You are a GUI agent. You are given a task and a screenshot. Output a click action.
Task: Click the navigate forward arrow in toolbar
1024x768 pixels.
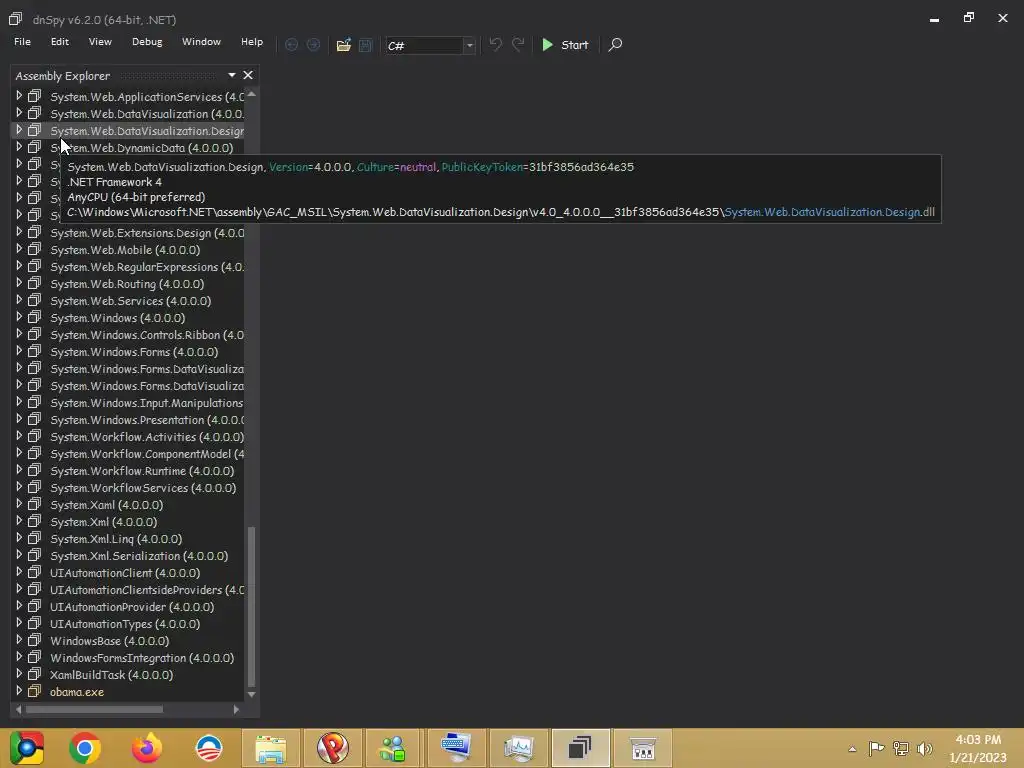point(313,44)
